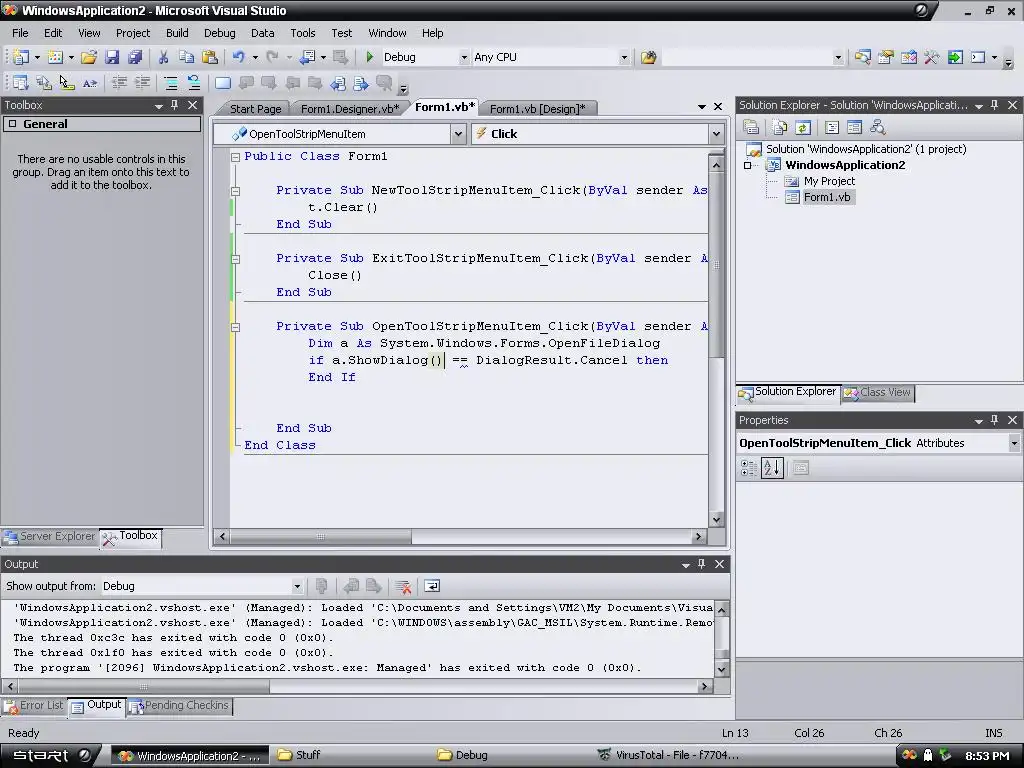The width and height of the screenshot is (1024, 768).
Task: Toggle Word Wrap in Output window
Action: coord(432,586)
